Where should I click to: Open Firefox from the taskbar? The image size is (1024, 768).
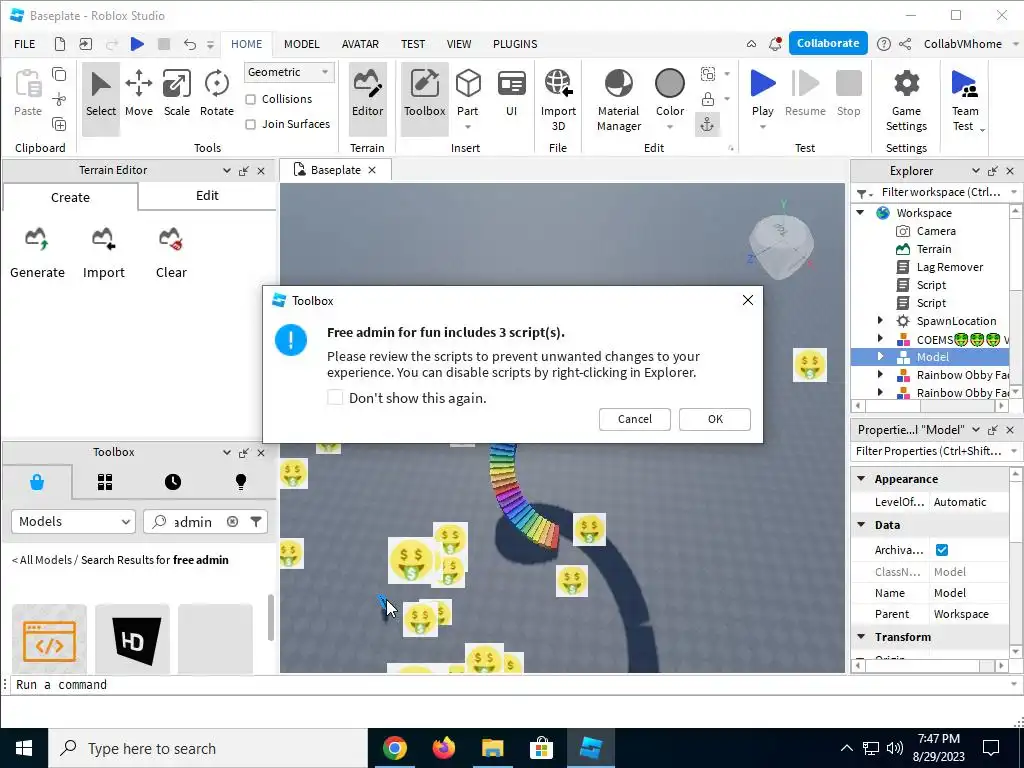pyautogui.click(x=443, y=748)
